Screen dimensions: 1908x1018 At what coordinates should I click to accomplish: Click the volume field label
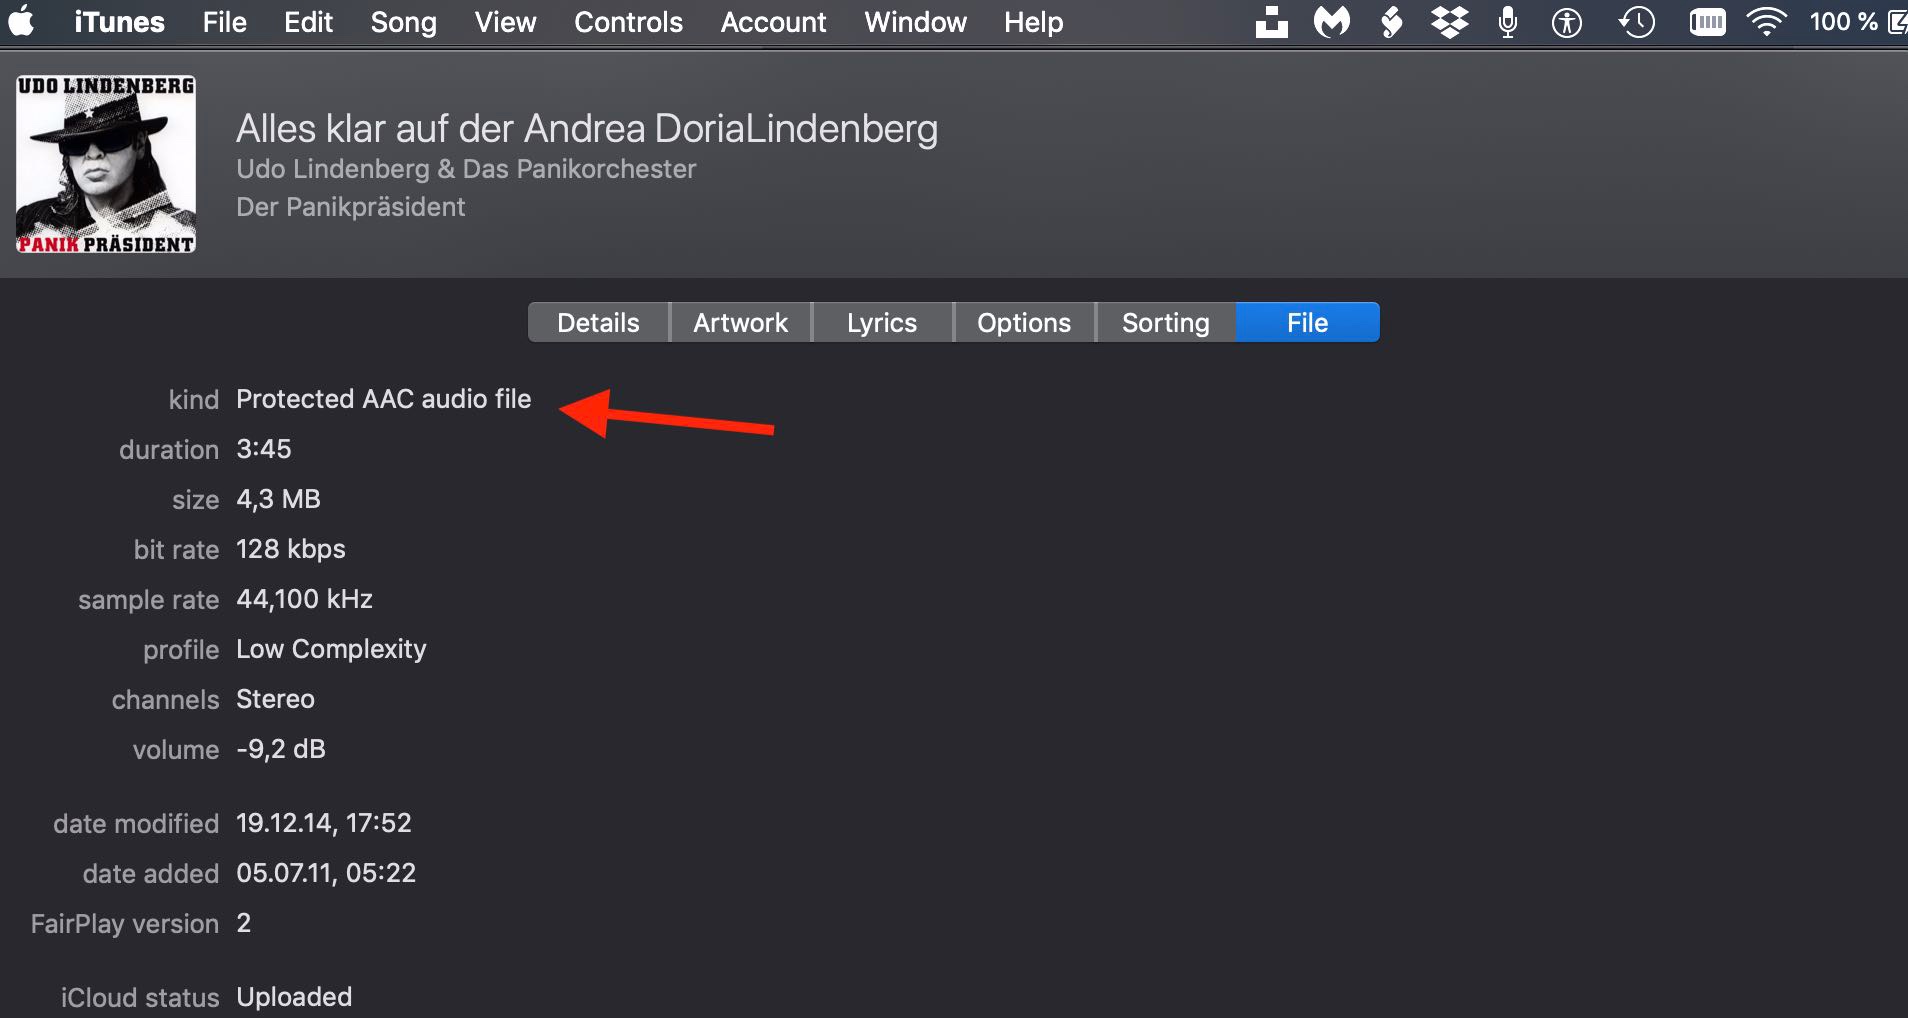pos(176,750)
